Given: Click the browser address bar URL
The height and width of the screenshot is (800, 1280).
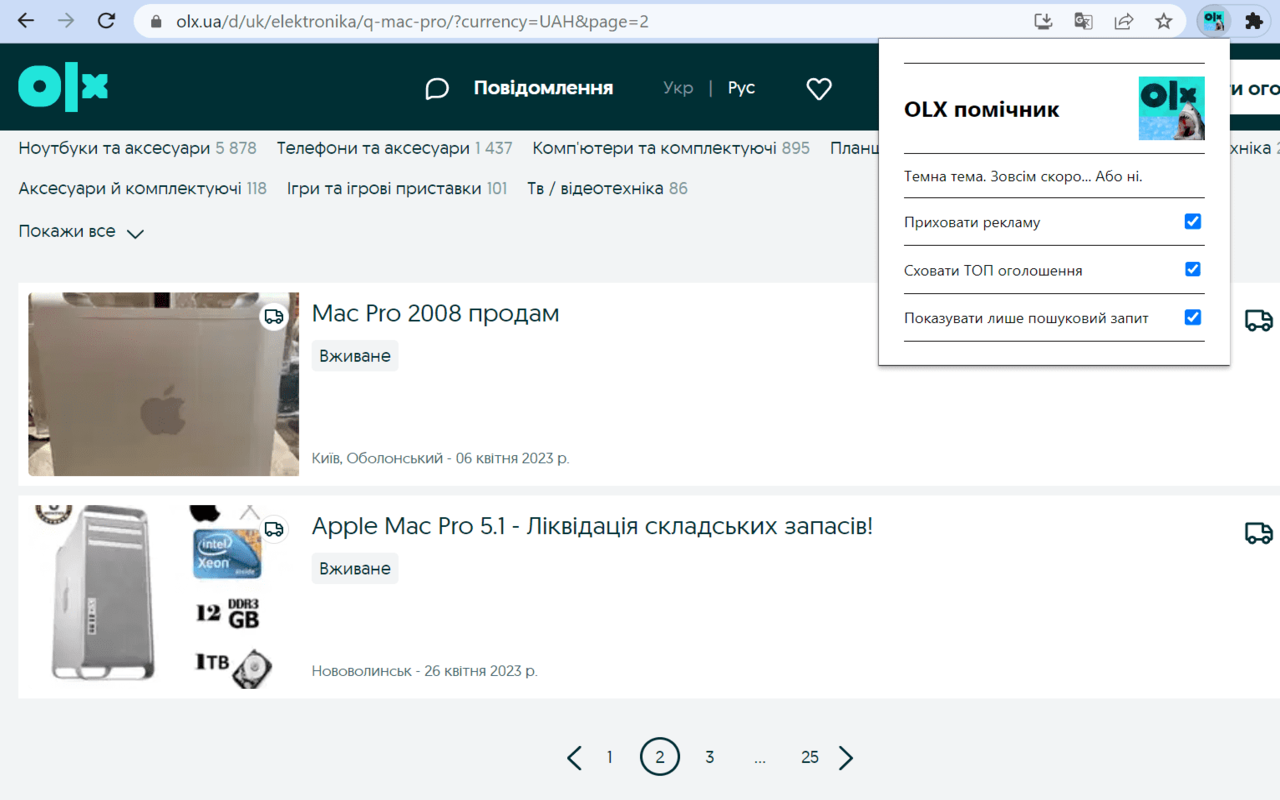Looking at the screenshot, I should click(x=412, y=21).
